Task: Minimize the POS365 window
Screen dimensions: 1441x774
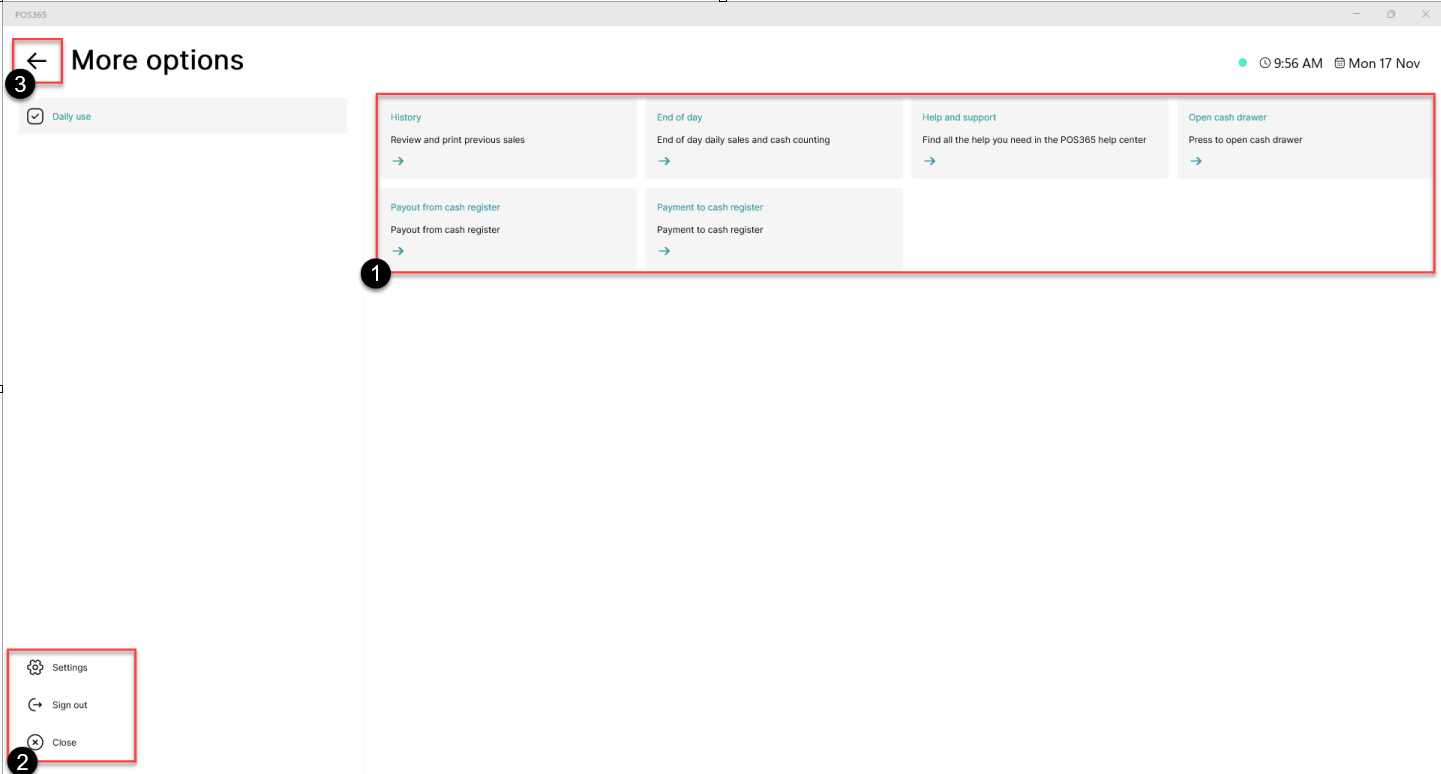Action: tap(1357, 14)
